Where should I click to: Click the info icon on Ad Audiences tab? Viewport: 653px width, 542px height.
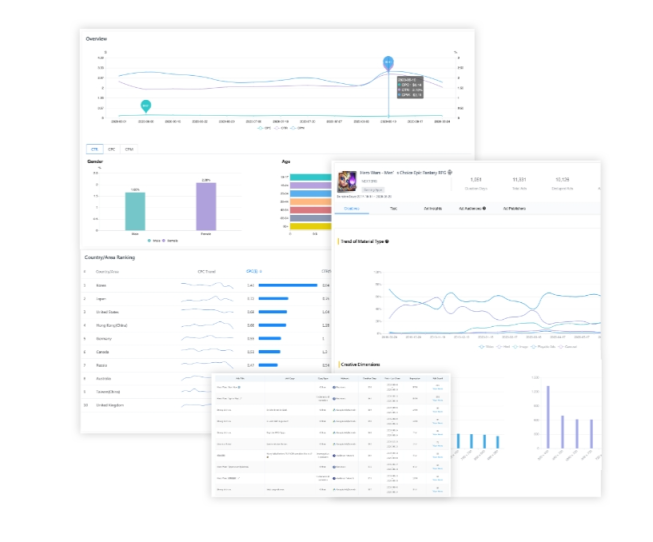485,209
